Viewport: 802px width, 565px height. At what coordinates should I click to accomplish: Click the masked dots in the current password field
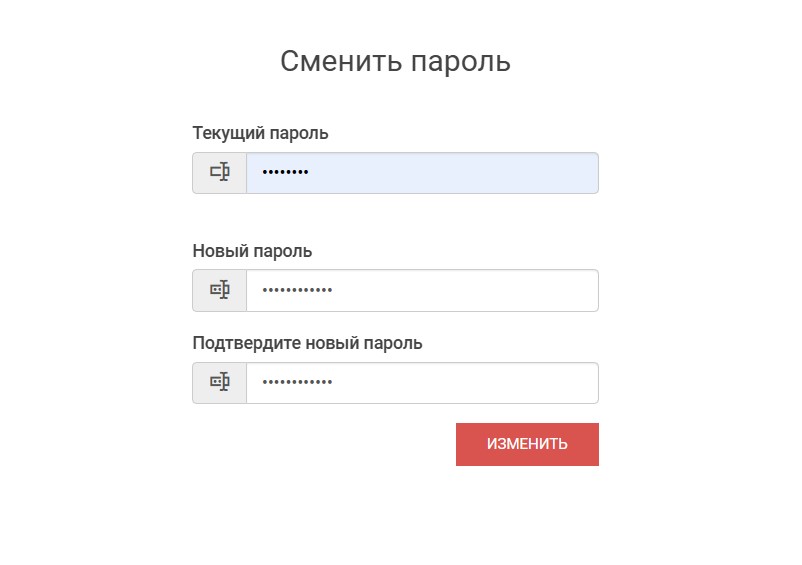(x=285, y=173)
